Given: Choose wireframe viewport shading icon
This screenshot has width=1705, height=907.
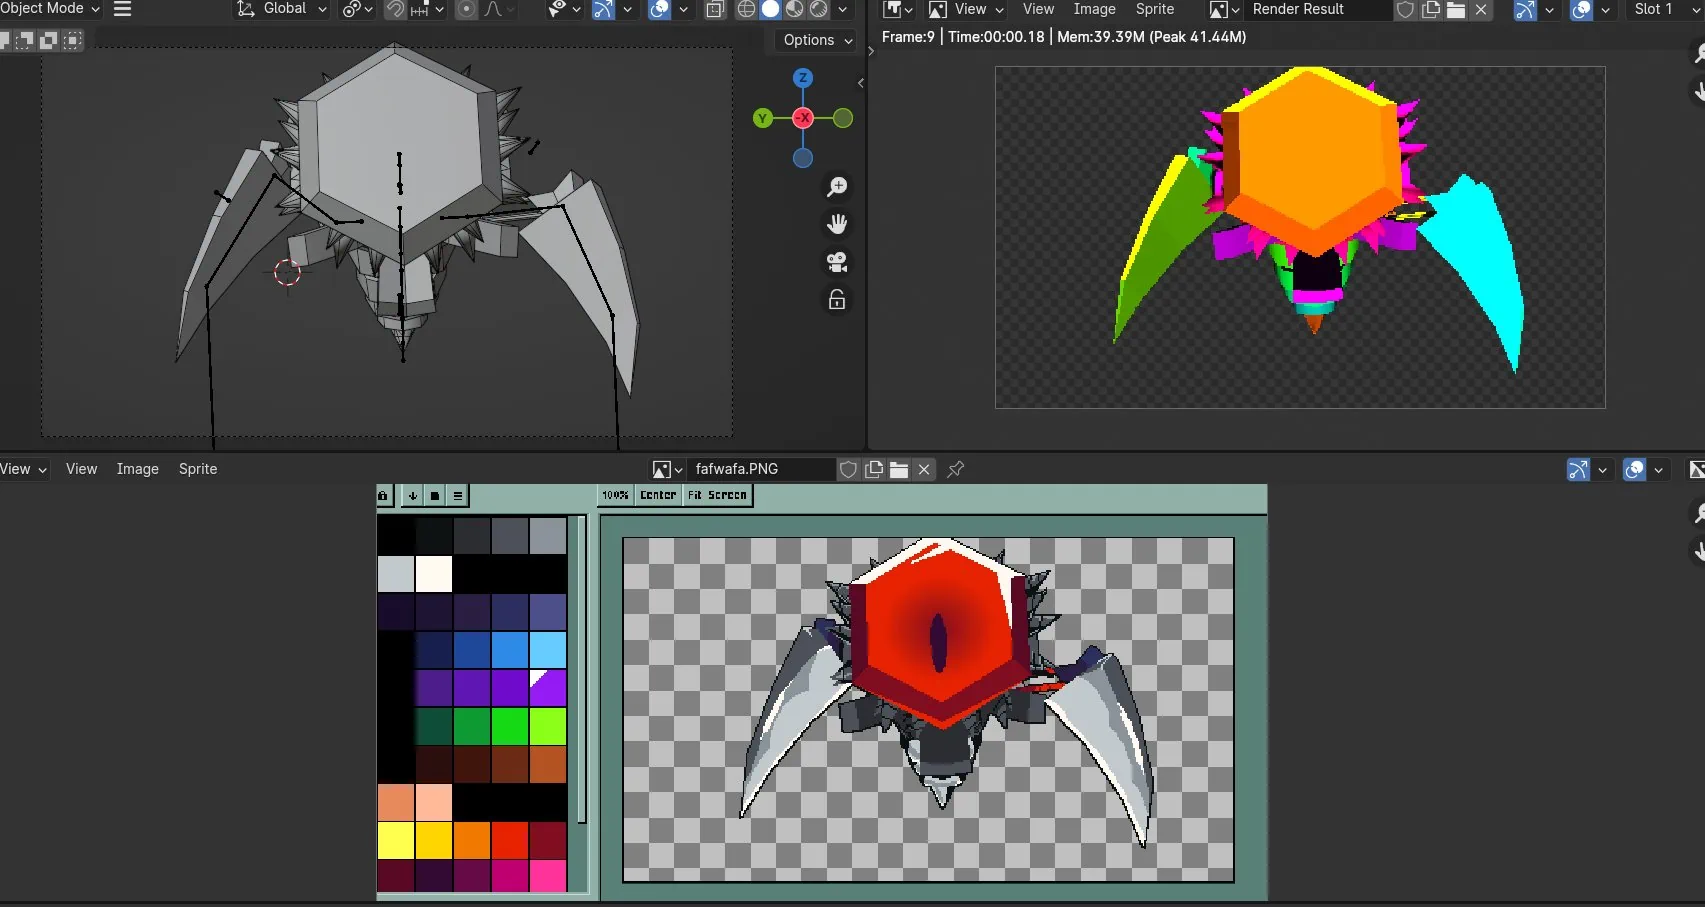Looking at the screenshot, I should tap(746, 9).
